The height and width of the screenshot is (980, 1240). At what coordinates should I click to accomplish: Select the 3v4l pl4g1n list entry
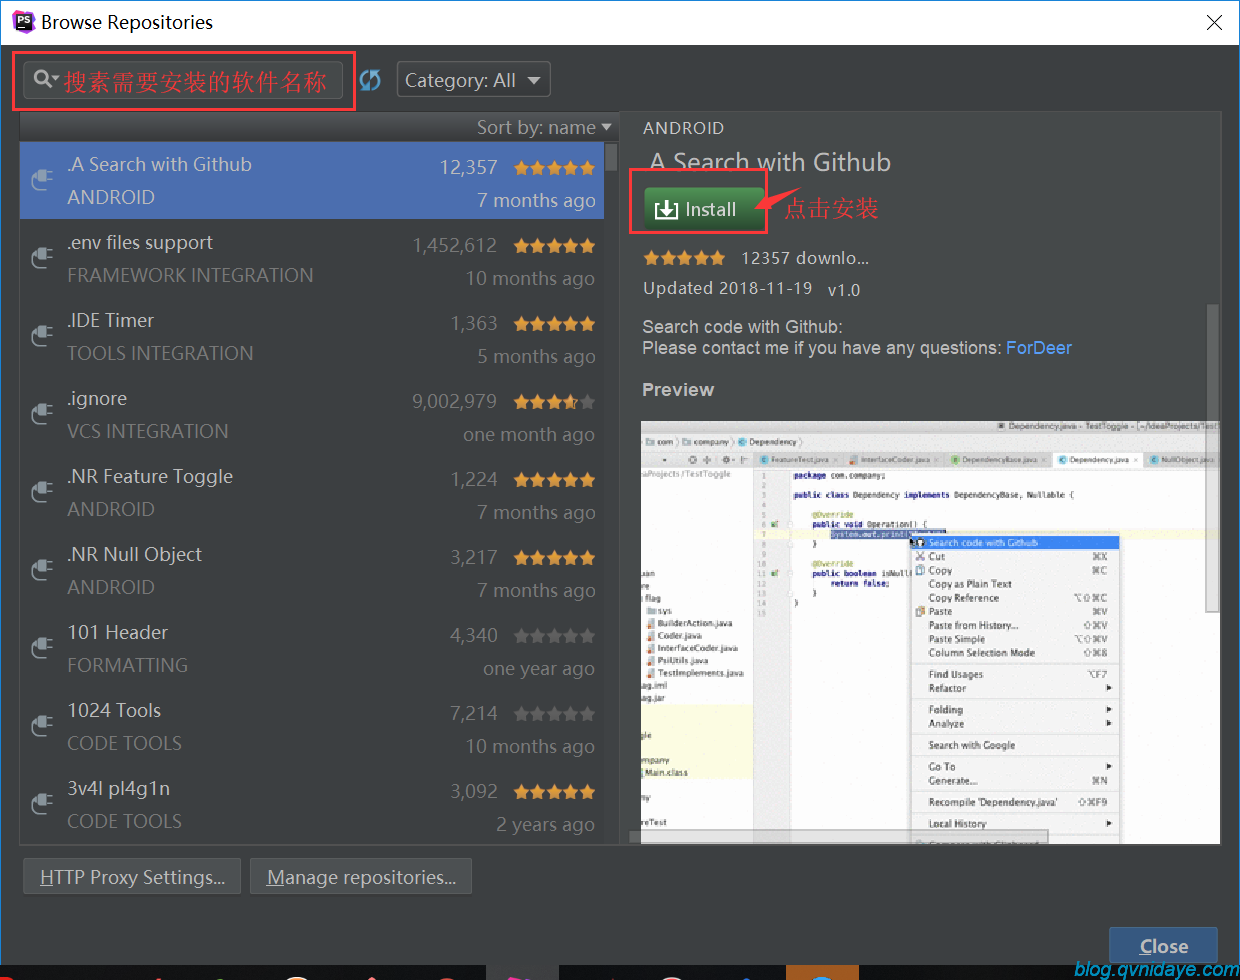click(311, 804)
